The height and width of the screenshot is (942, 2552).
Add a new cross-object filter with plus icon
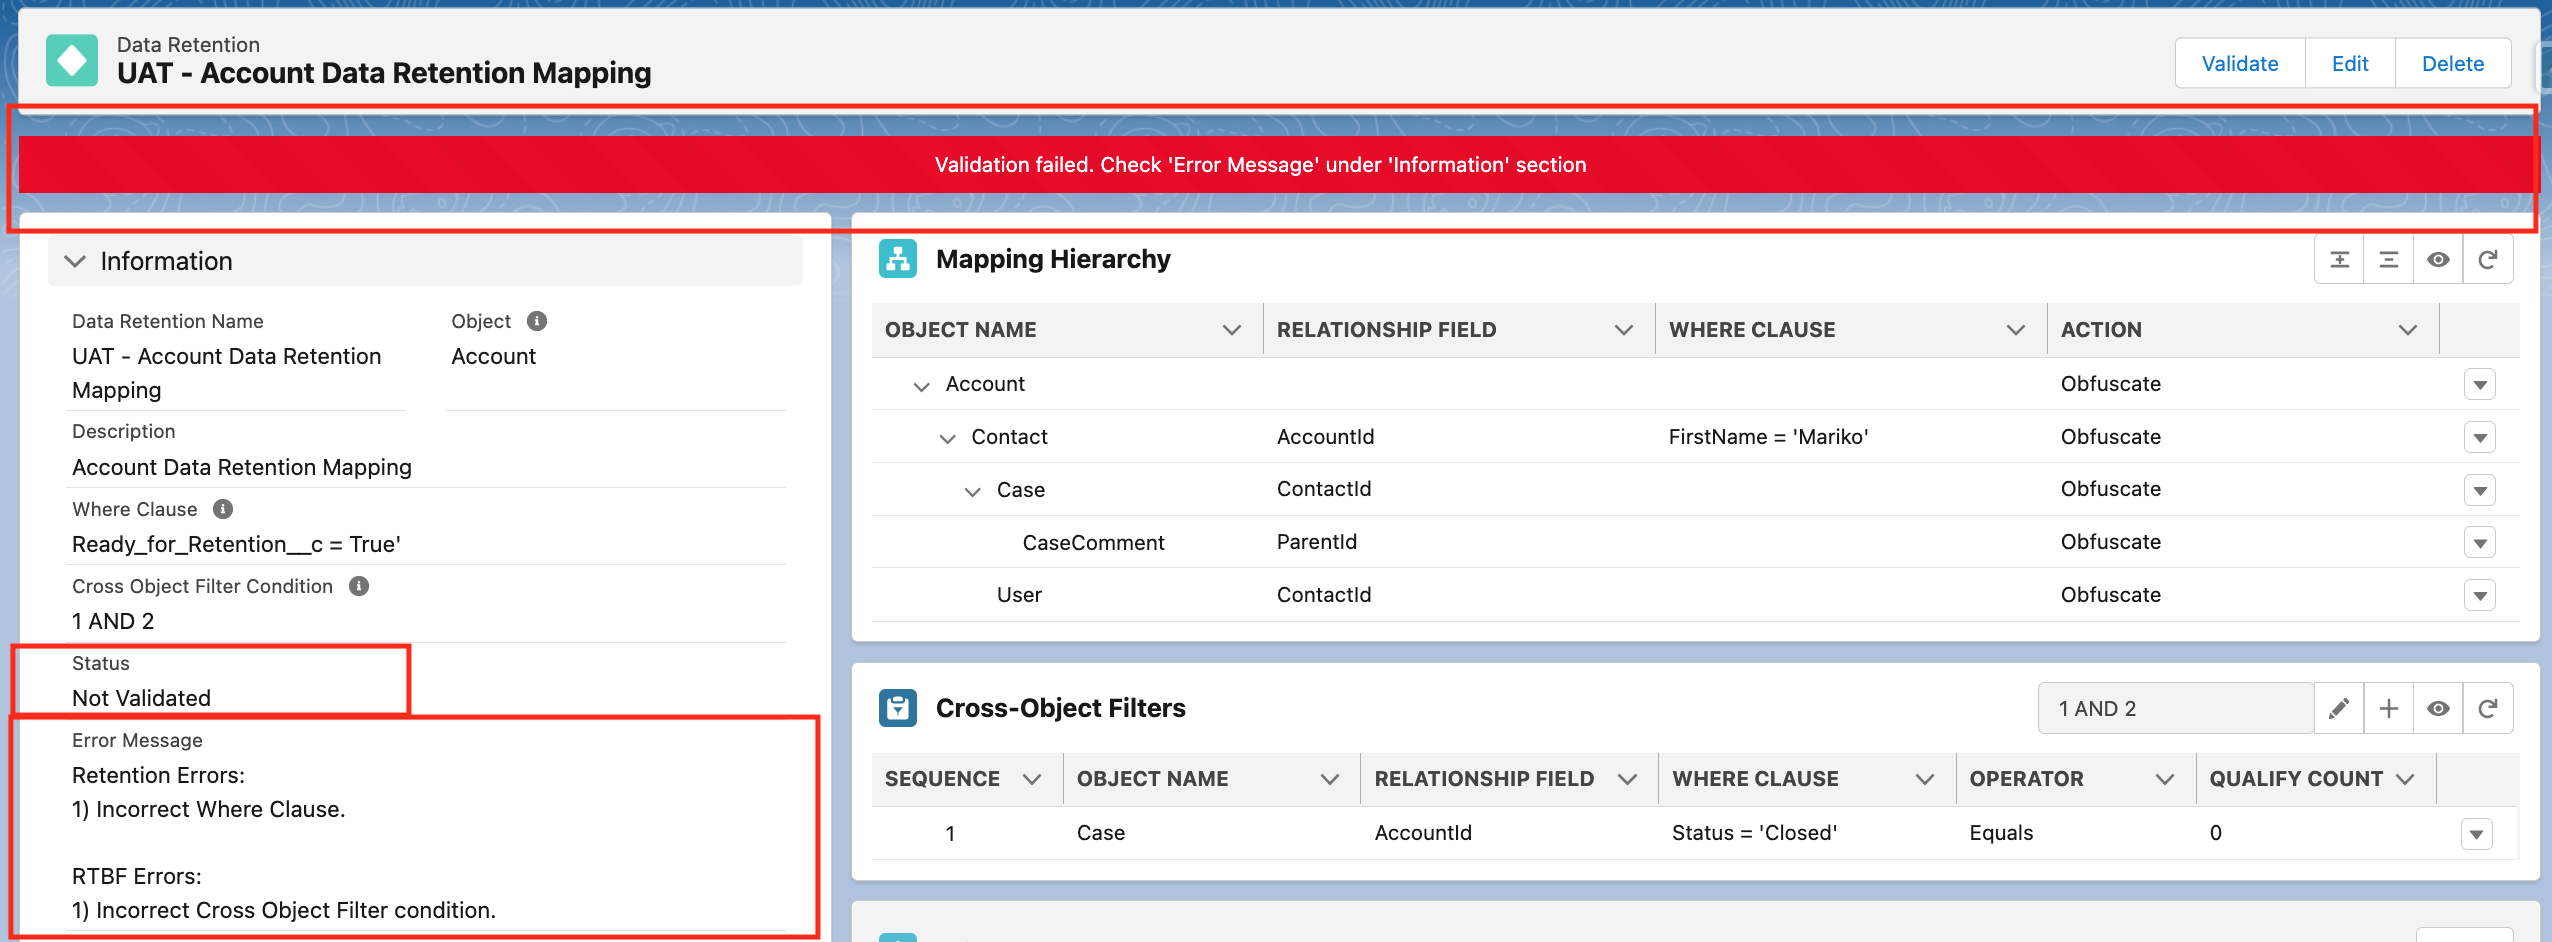pos(2388,709)
